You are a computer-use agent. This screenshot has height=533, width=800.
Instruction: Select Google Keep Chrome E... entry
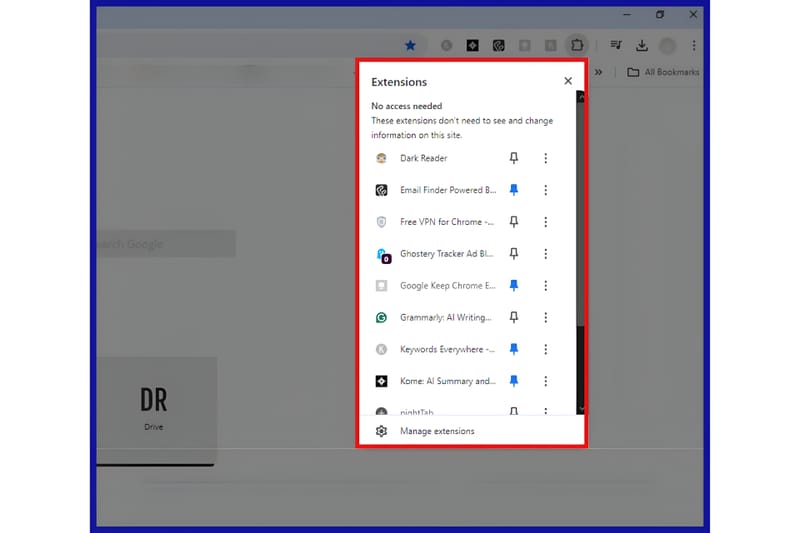pyautogui.click(x=447, y=286)
